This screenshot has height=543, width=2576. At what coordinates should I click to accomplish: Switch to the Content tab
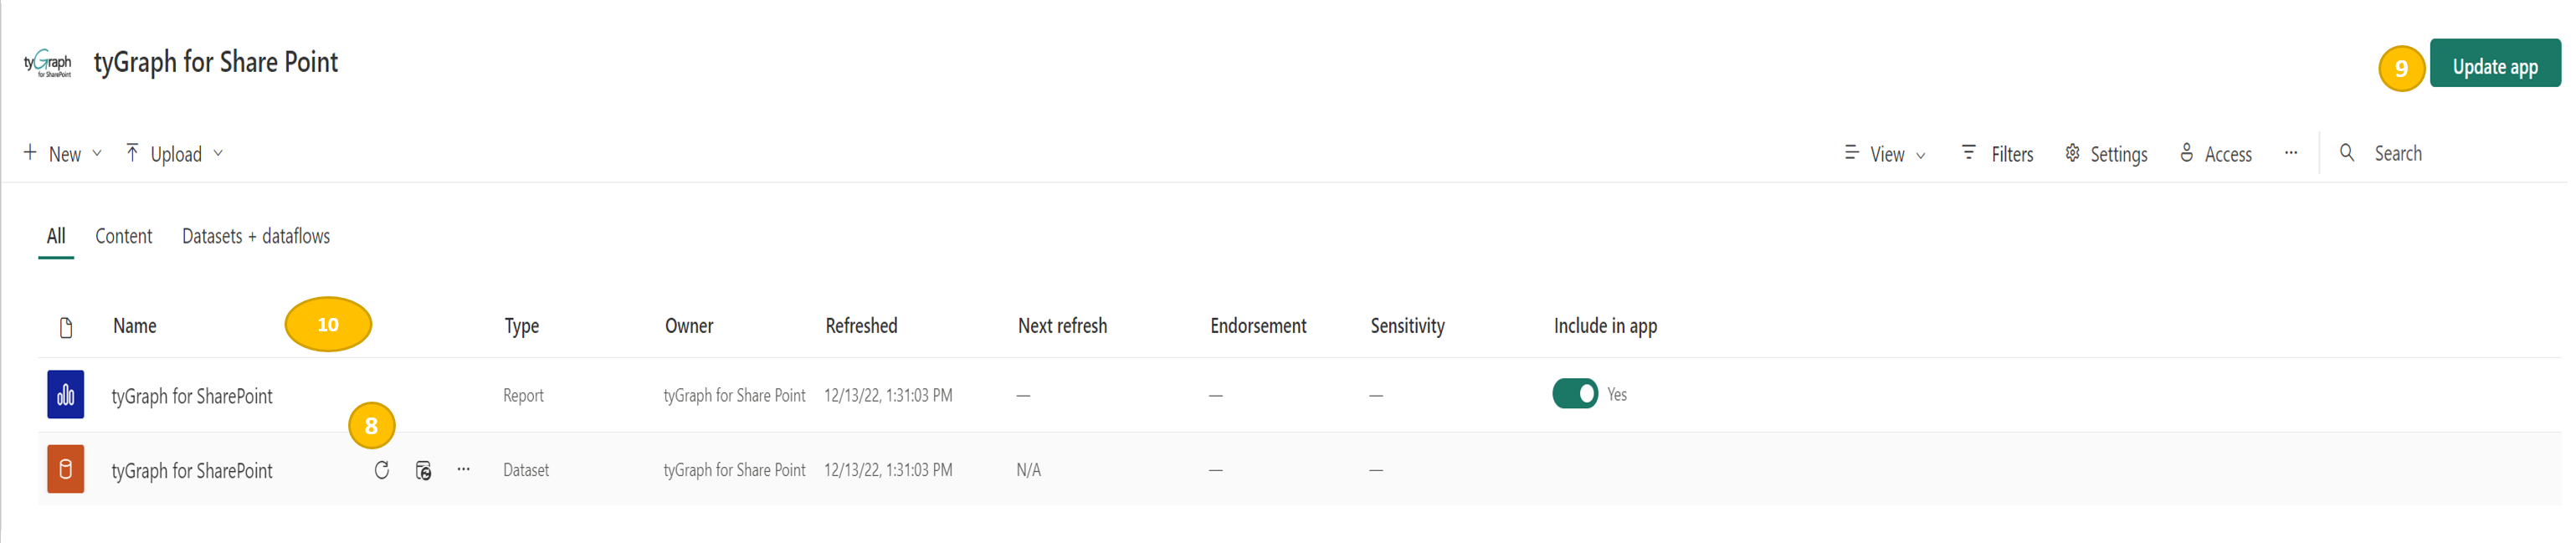point(123,237)
